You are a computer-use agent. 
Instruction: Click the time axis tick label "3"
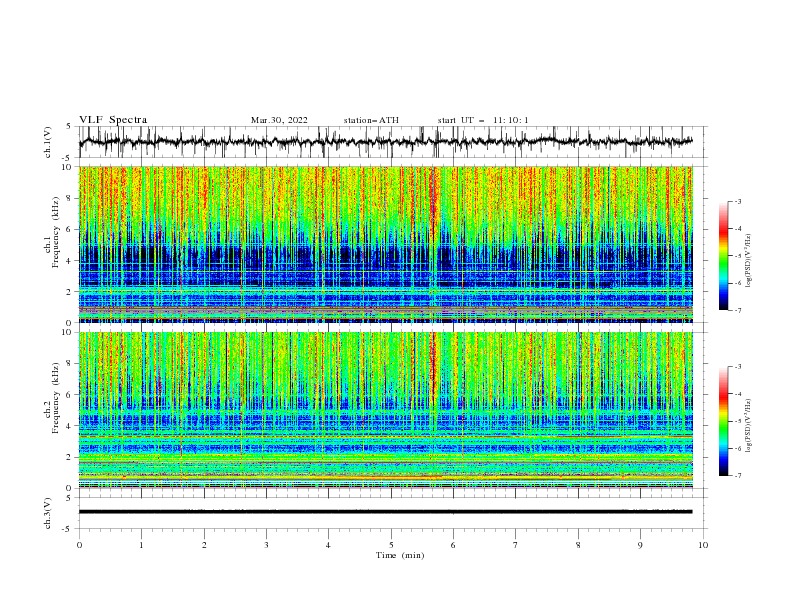pos(266,545)
